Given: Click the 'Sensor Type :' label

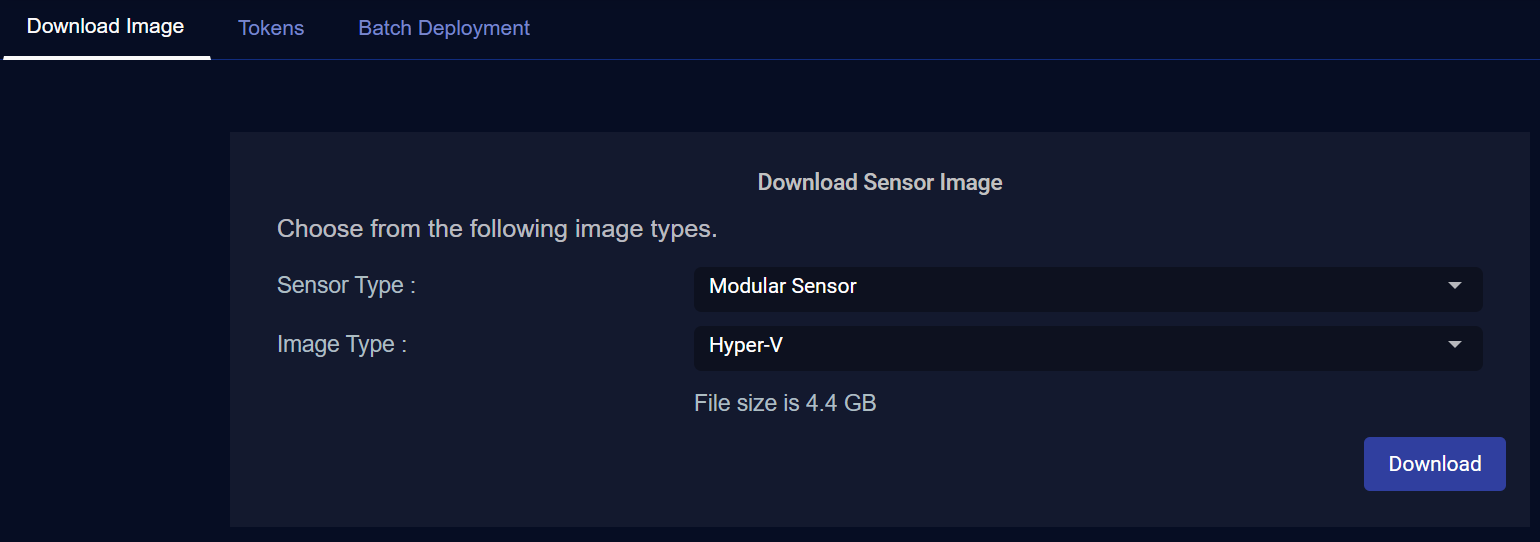Looking at the screenshot, I should [x=346, y=285].
